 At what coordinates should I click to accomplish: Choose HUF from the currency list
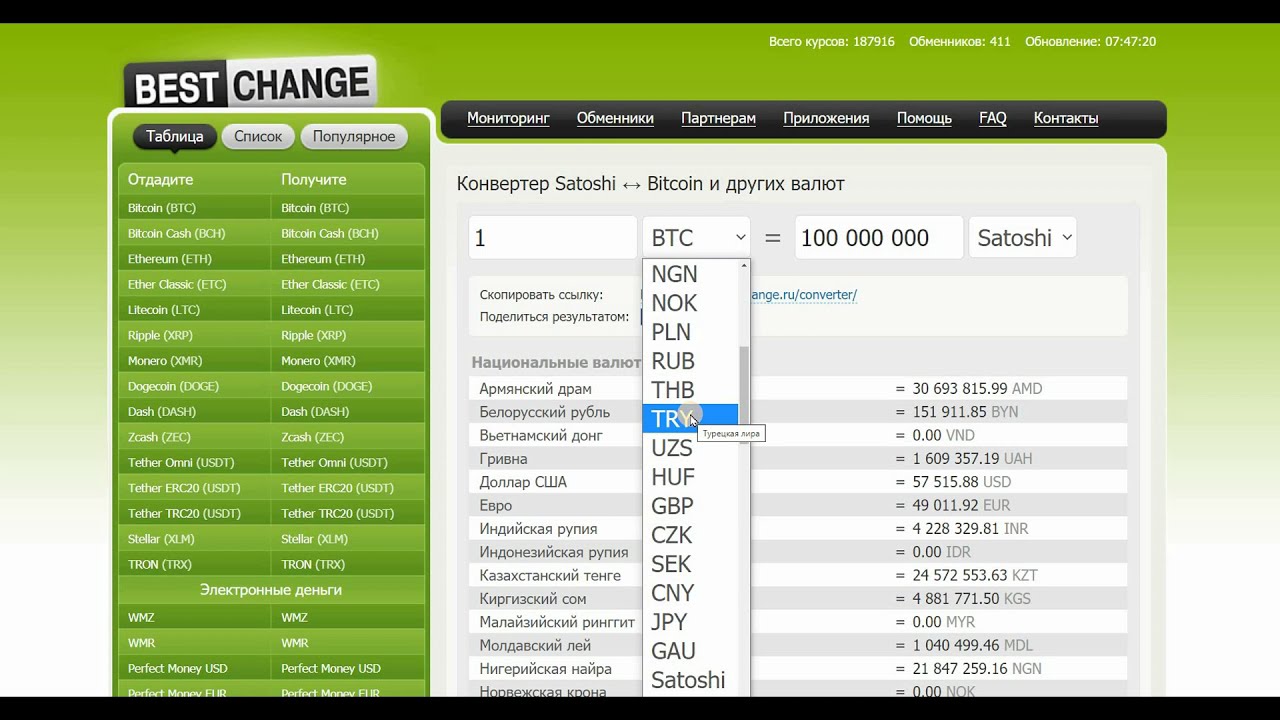pyautogui.click(x=690, y=477)
